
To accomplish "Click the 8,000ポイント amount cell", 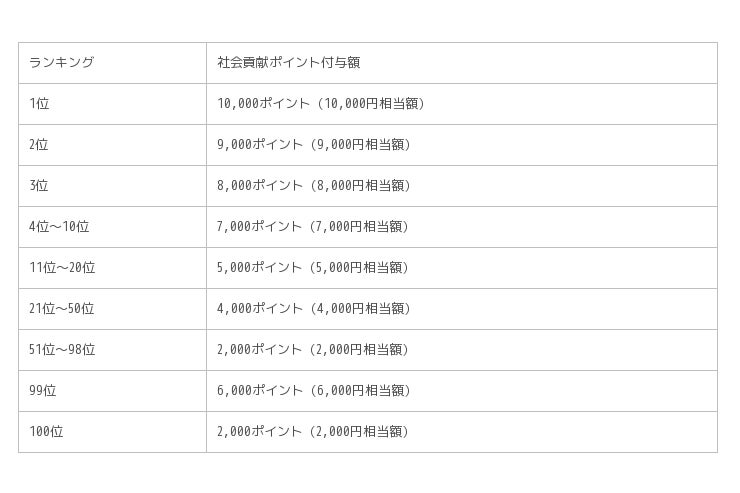I will click(314, 185).
